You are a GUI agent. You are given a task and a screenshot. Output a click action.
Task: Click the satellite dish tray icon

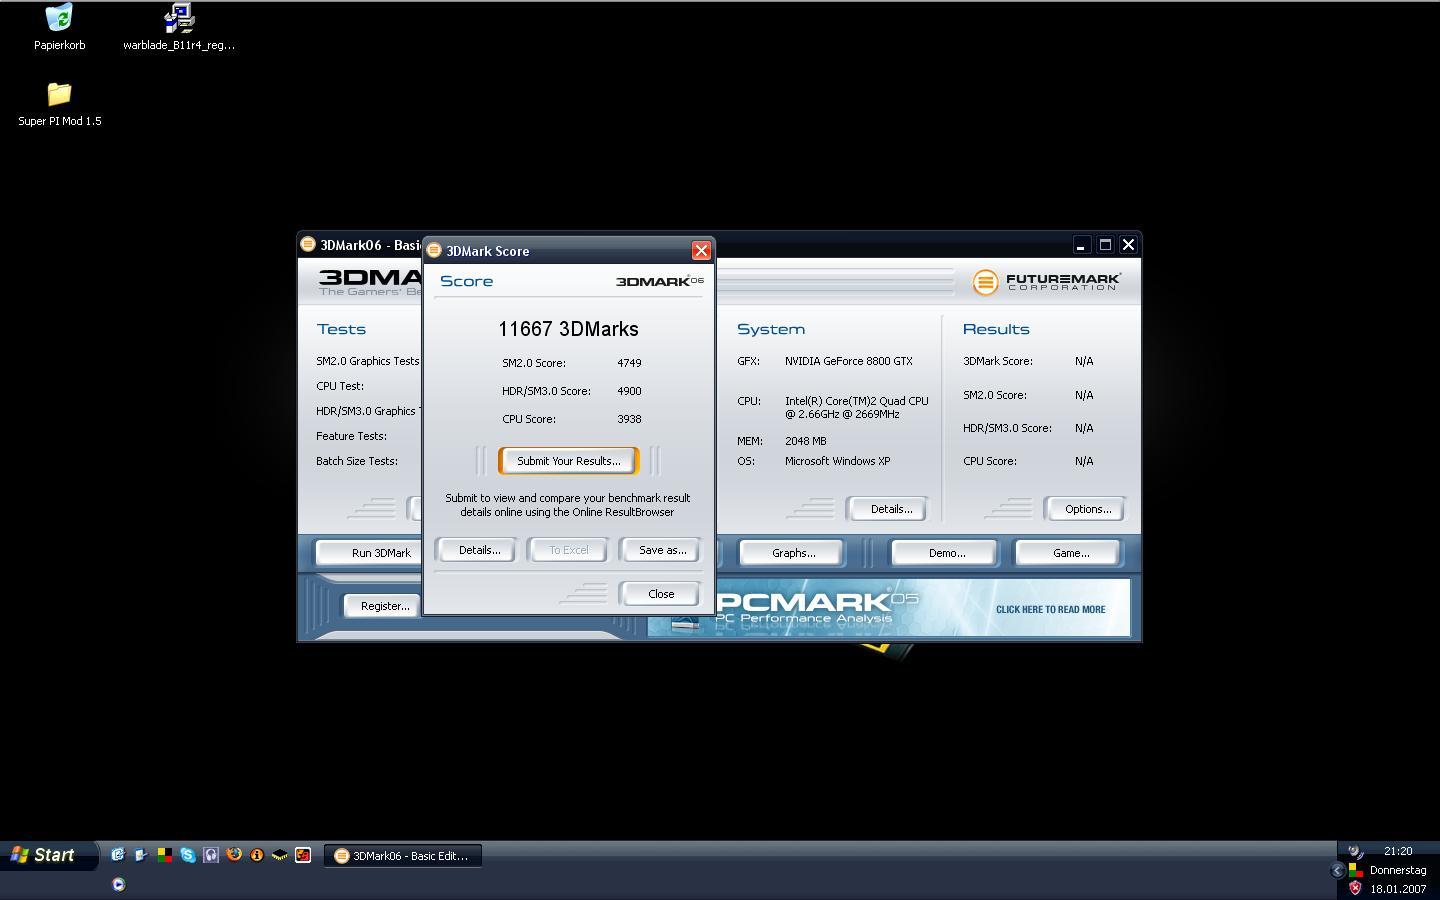pyautogui.click(x=1355, y=851)
